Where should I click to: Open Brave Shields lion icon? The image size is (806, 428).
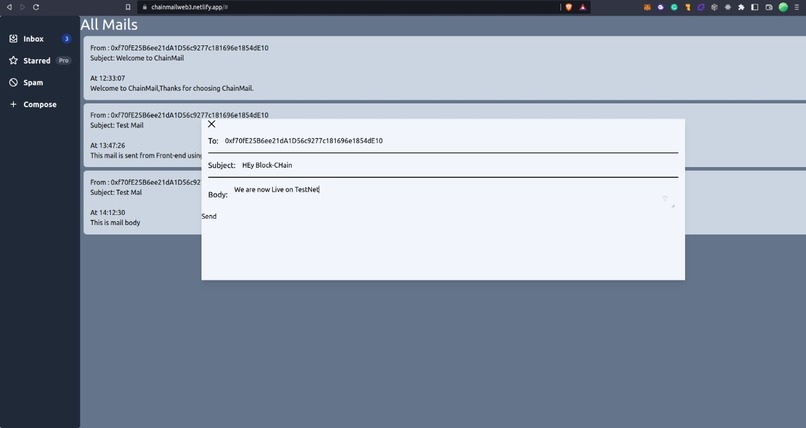(x=569, y=7)
